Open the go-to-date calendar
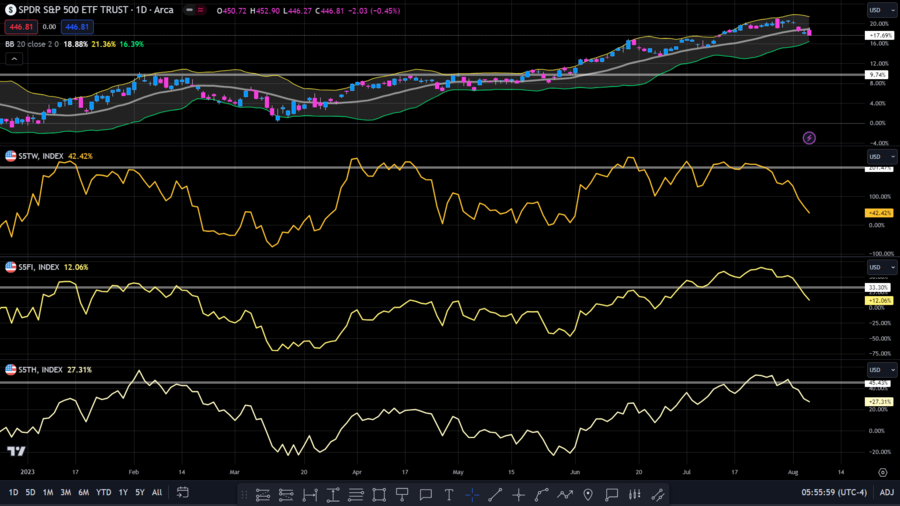 (183, 492)
